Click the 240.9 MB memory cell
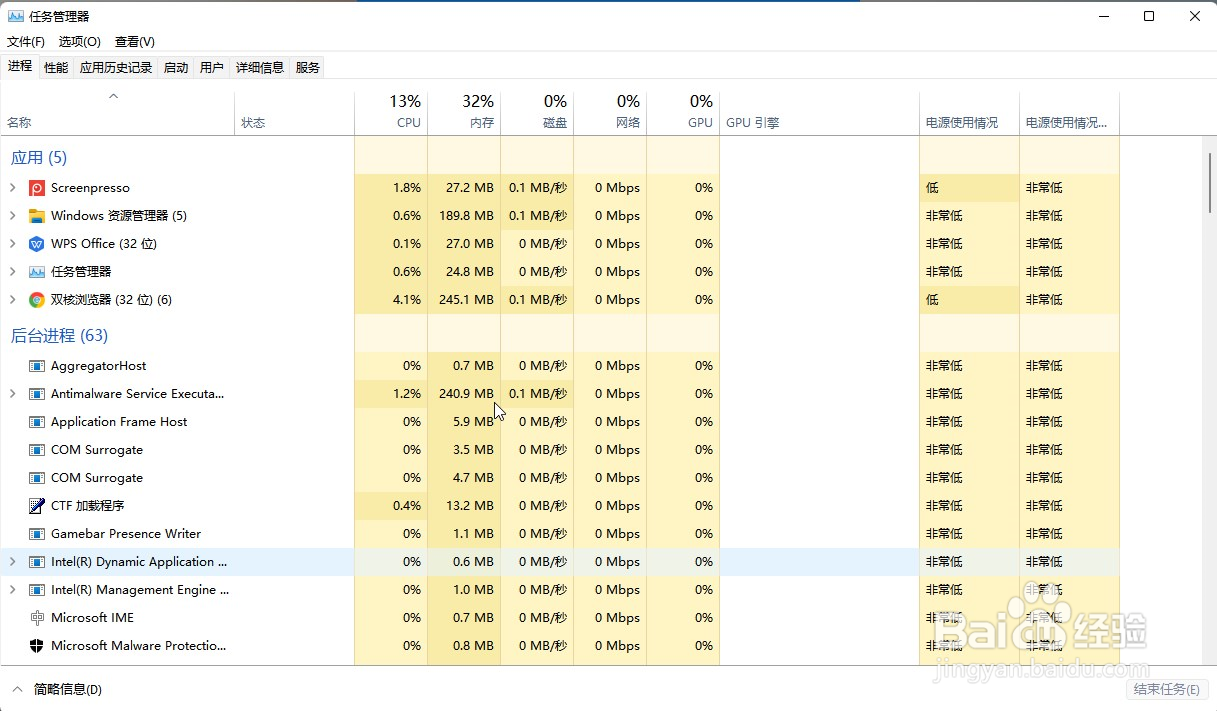The width and height of the screenshot is (1217, 711). click(464, 394)
